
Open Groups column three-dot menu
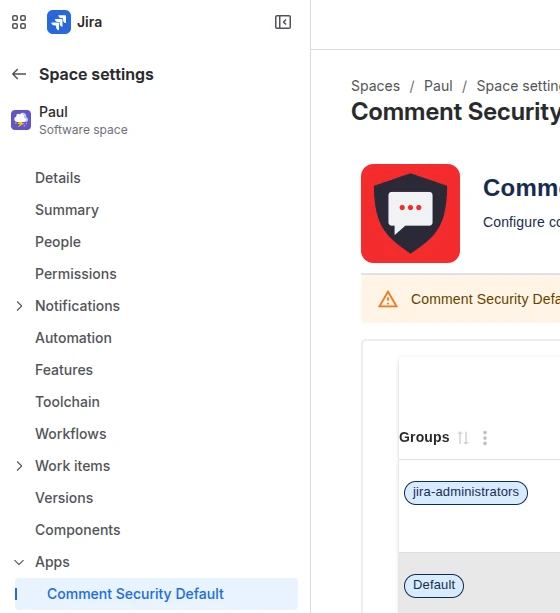point(485,438)
